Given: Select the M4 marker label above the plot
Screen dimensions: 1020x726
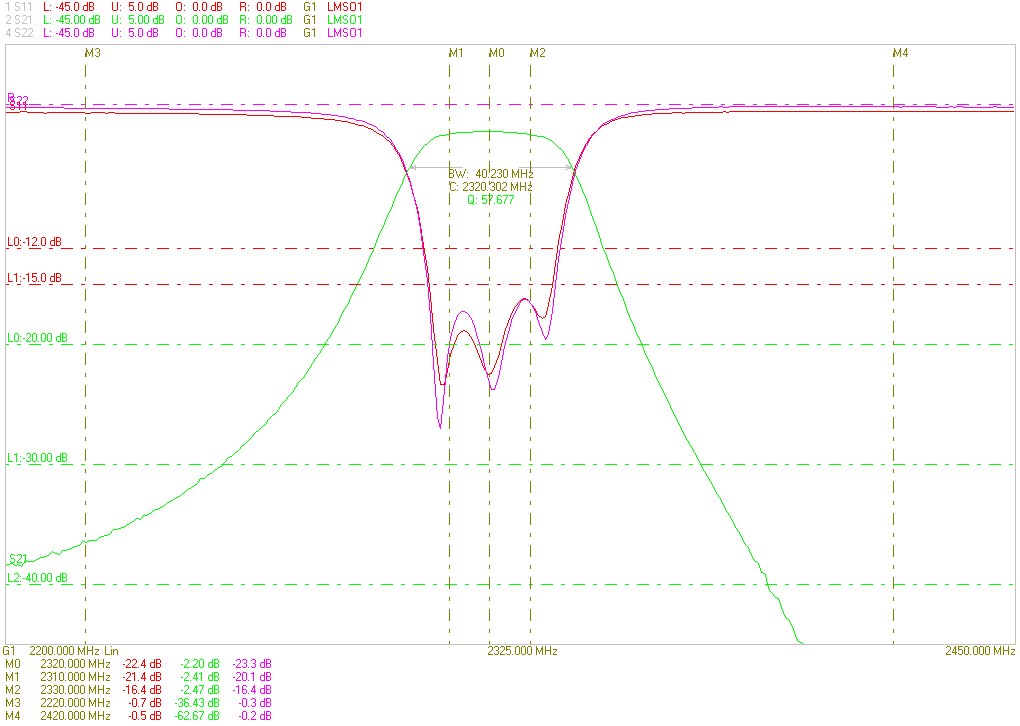Looking at the screenshot, I should (900, 53).
